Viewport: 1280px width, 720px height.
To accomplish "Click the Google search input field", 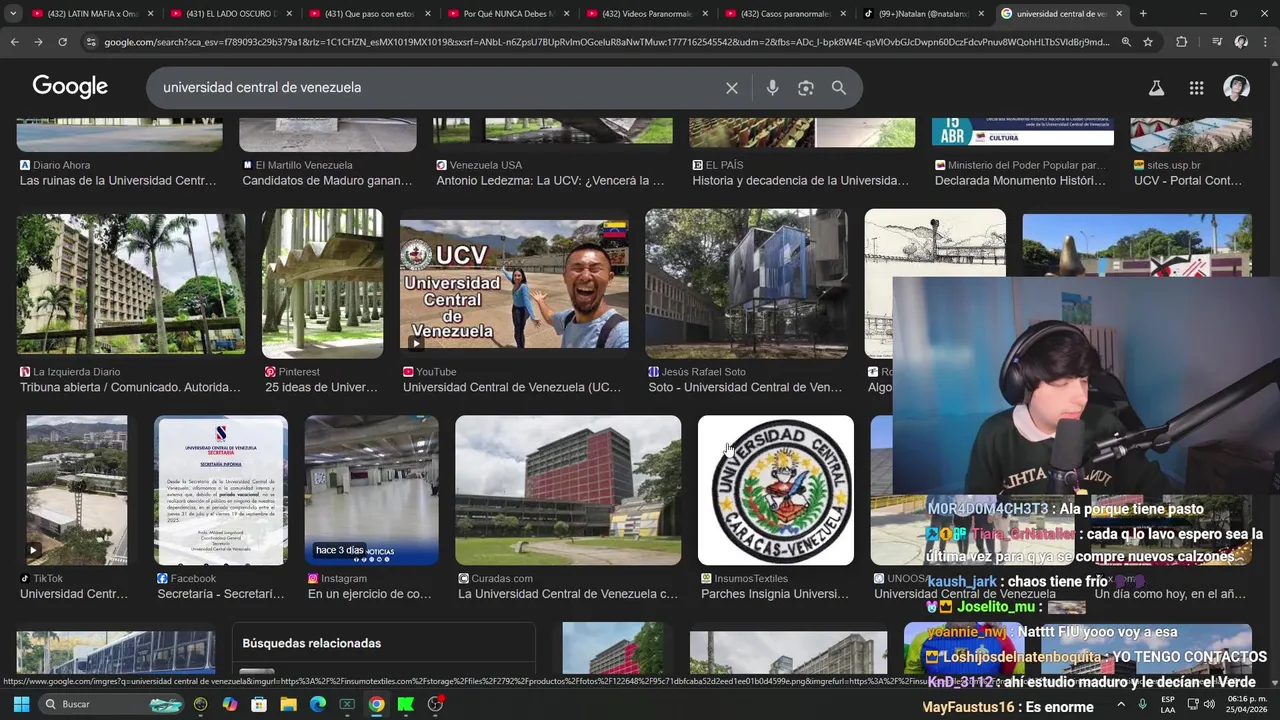I will click(x=440, y=87).
